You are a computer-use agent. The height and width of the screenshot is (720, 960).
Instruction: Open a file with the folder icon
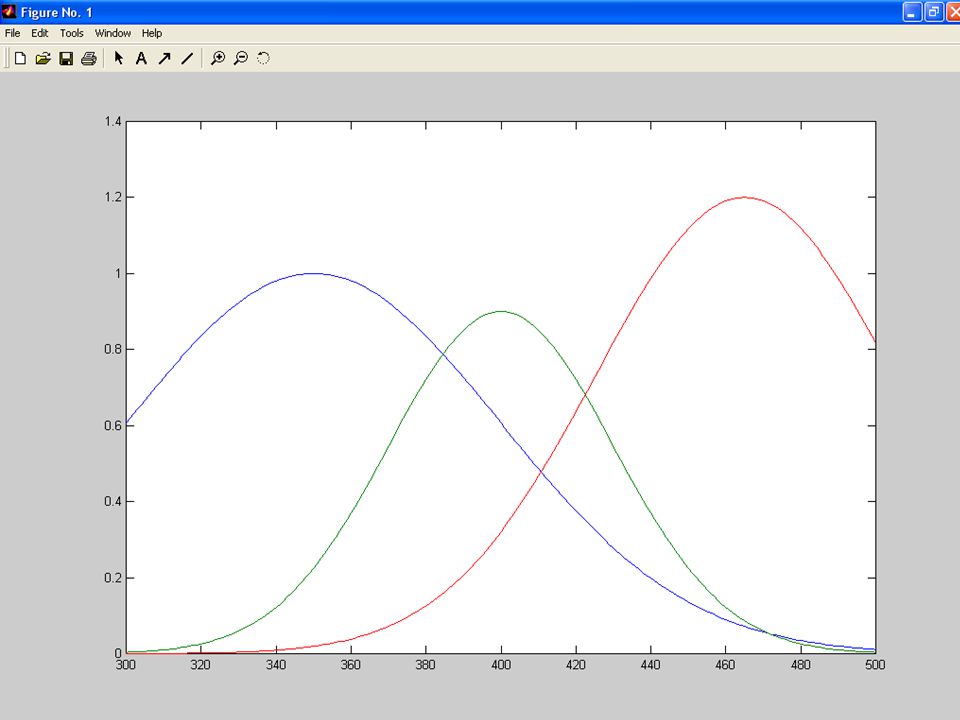pos(43,58)
